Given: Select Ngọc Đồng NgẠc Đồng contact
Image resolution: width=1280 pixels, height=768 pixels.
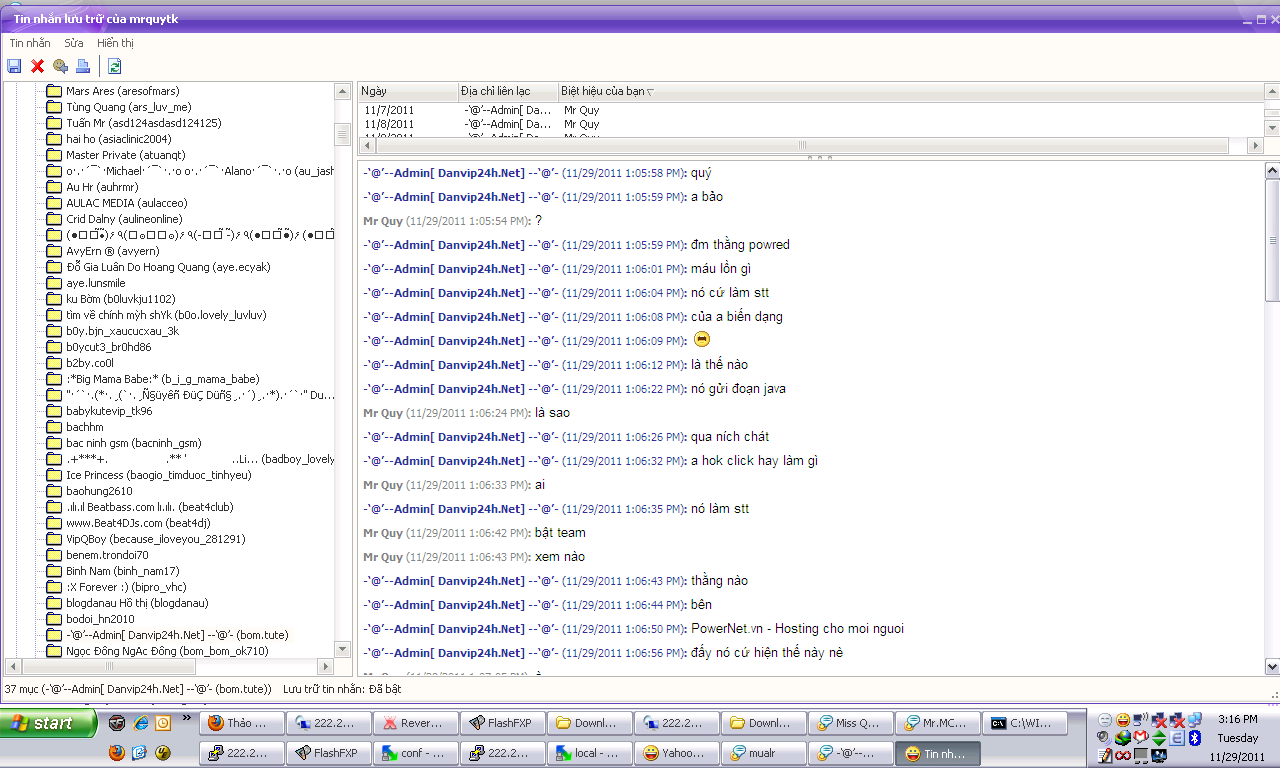Looking at the screenshot, I should coord(167,651).
